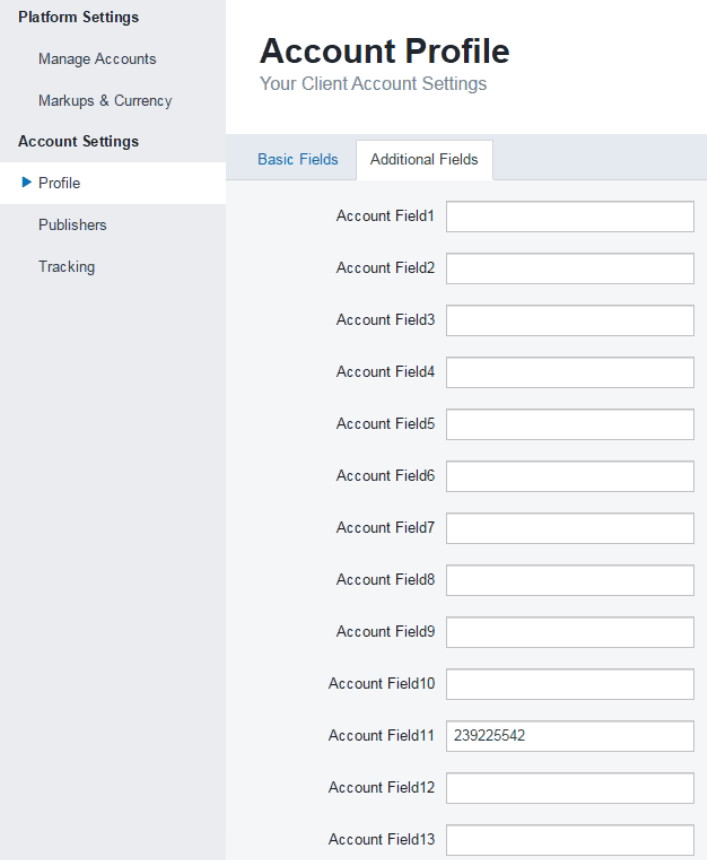The width and height of the screenshot is (707, 860).
Task: Focus the Account Field6 input
Action: pos(570,476)
